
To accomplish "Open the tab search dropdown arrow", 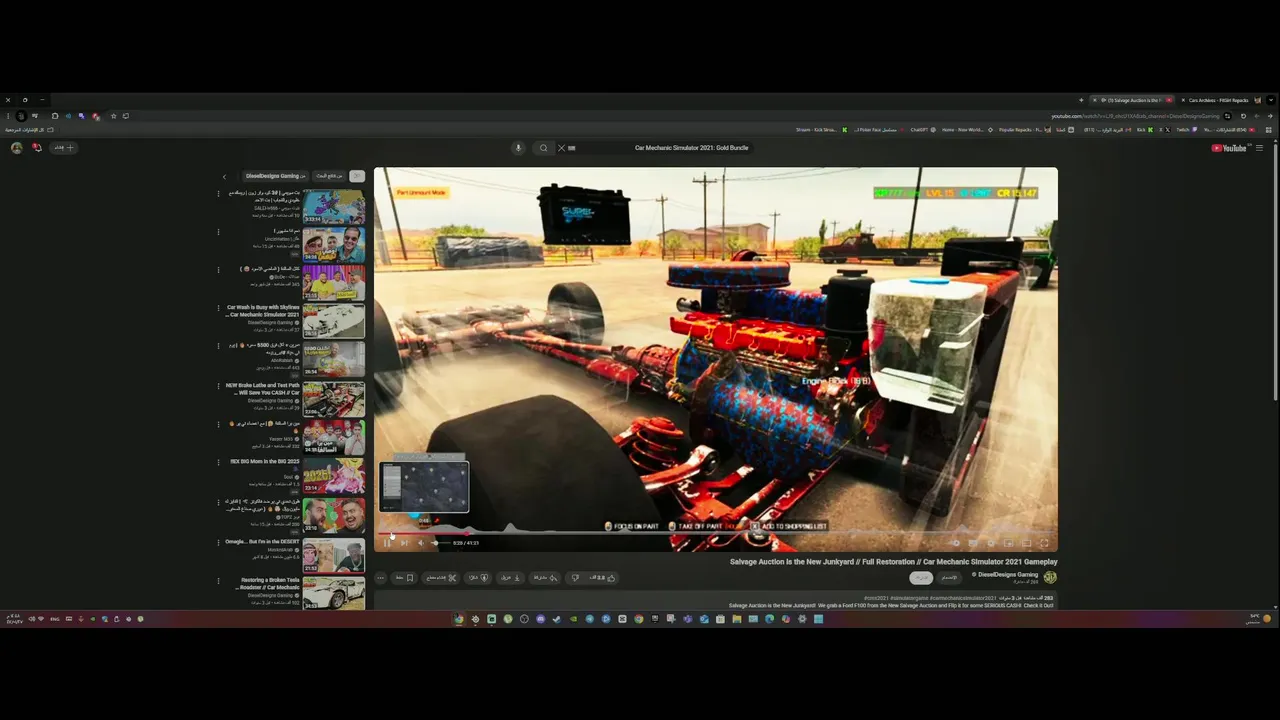I will pyautogui.click(x=1271, y=100).
